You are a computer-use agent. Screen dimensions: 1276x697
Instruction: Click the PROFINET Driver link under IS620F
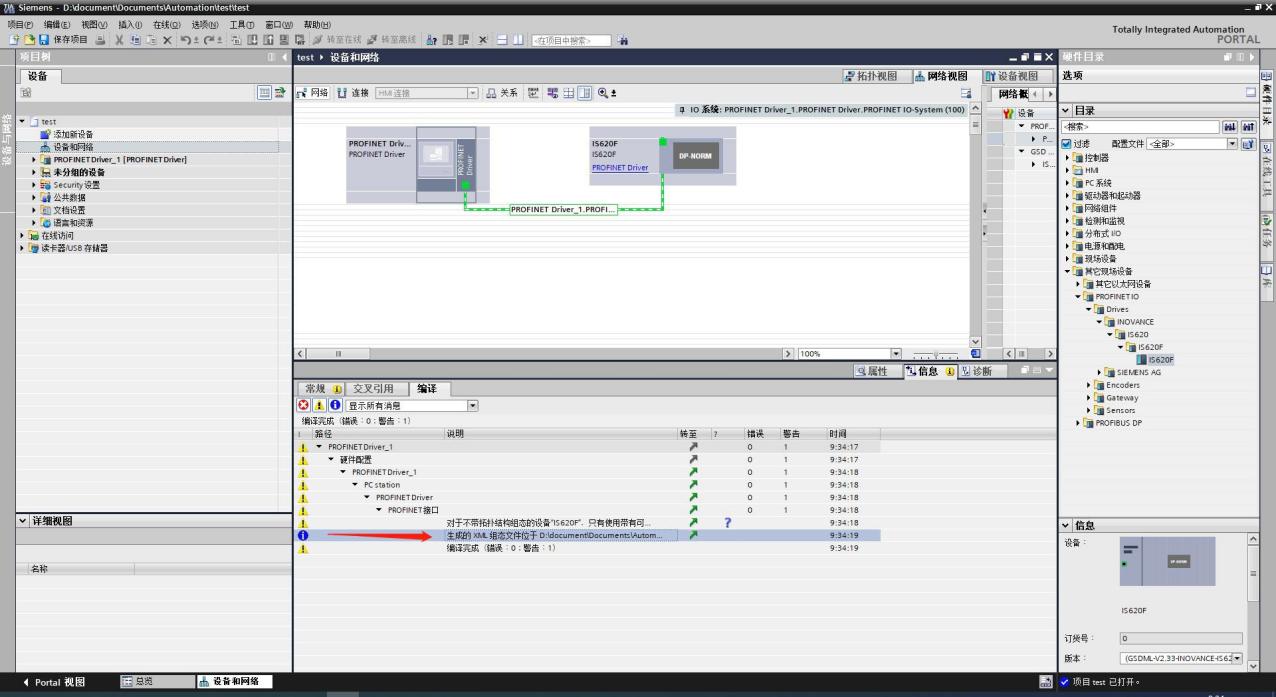coord(620,168)
